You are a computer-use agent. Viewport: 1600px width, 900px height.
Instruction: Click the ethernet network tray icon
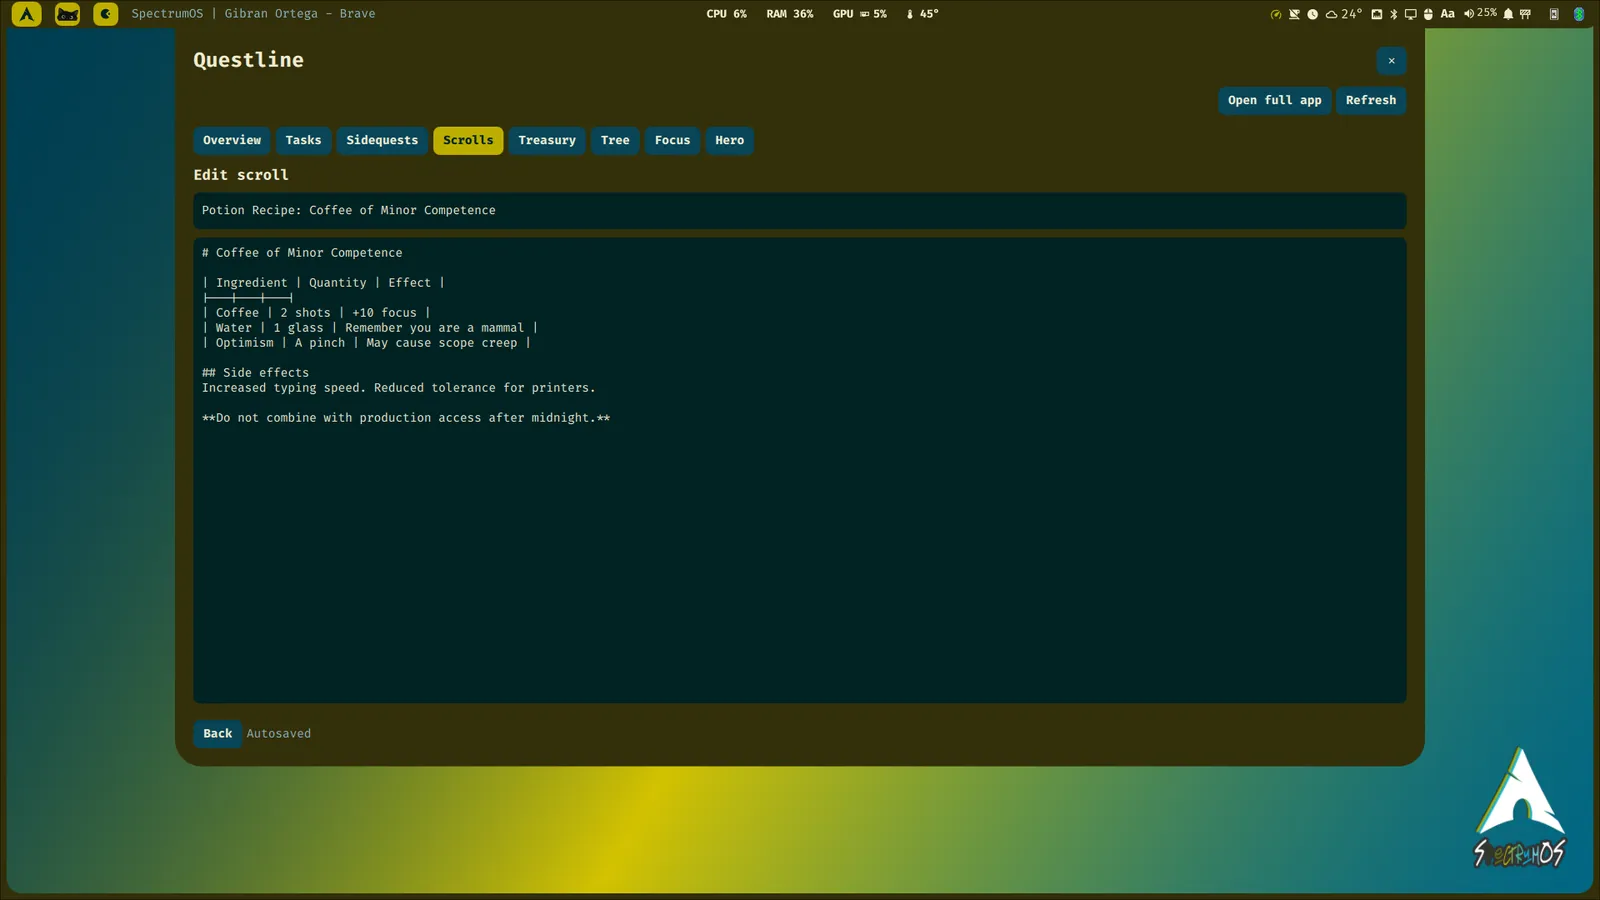coord(1377,14)
